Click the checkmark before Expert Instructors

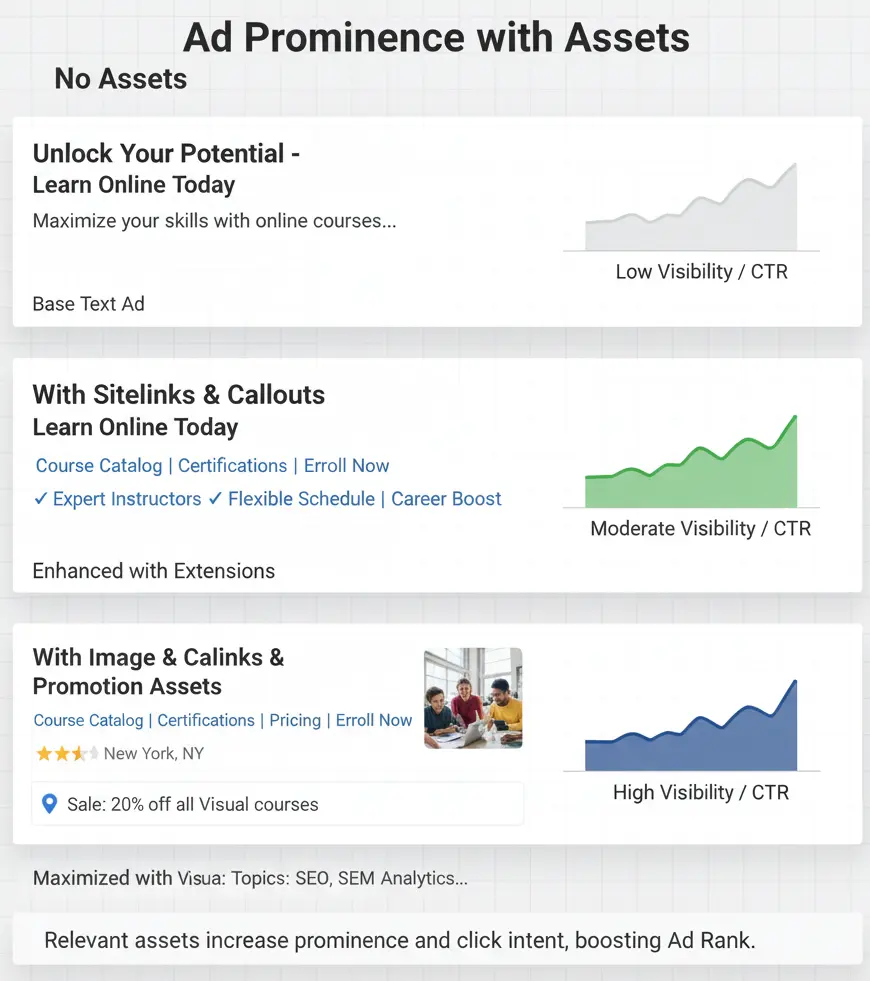click(41, 499)
